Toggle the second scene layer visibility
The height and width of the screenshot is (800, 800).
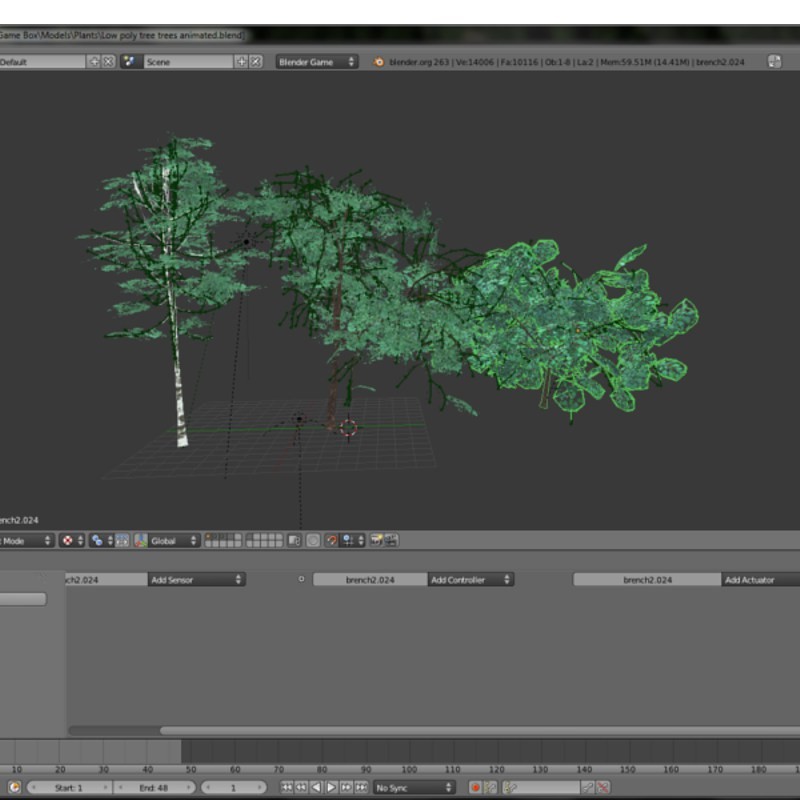(213, 538)
